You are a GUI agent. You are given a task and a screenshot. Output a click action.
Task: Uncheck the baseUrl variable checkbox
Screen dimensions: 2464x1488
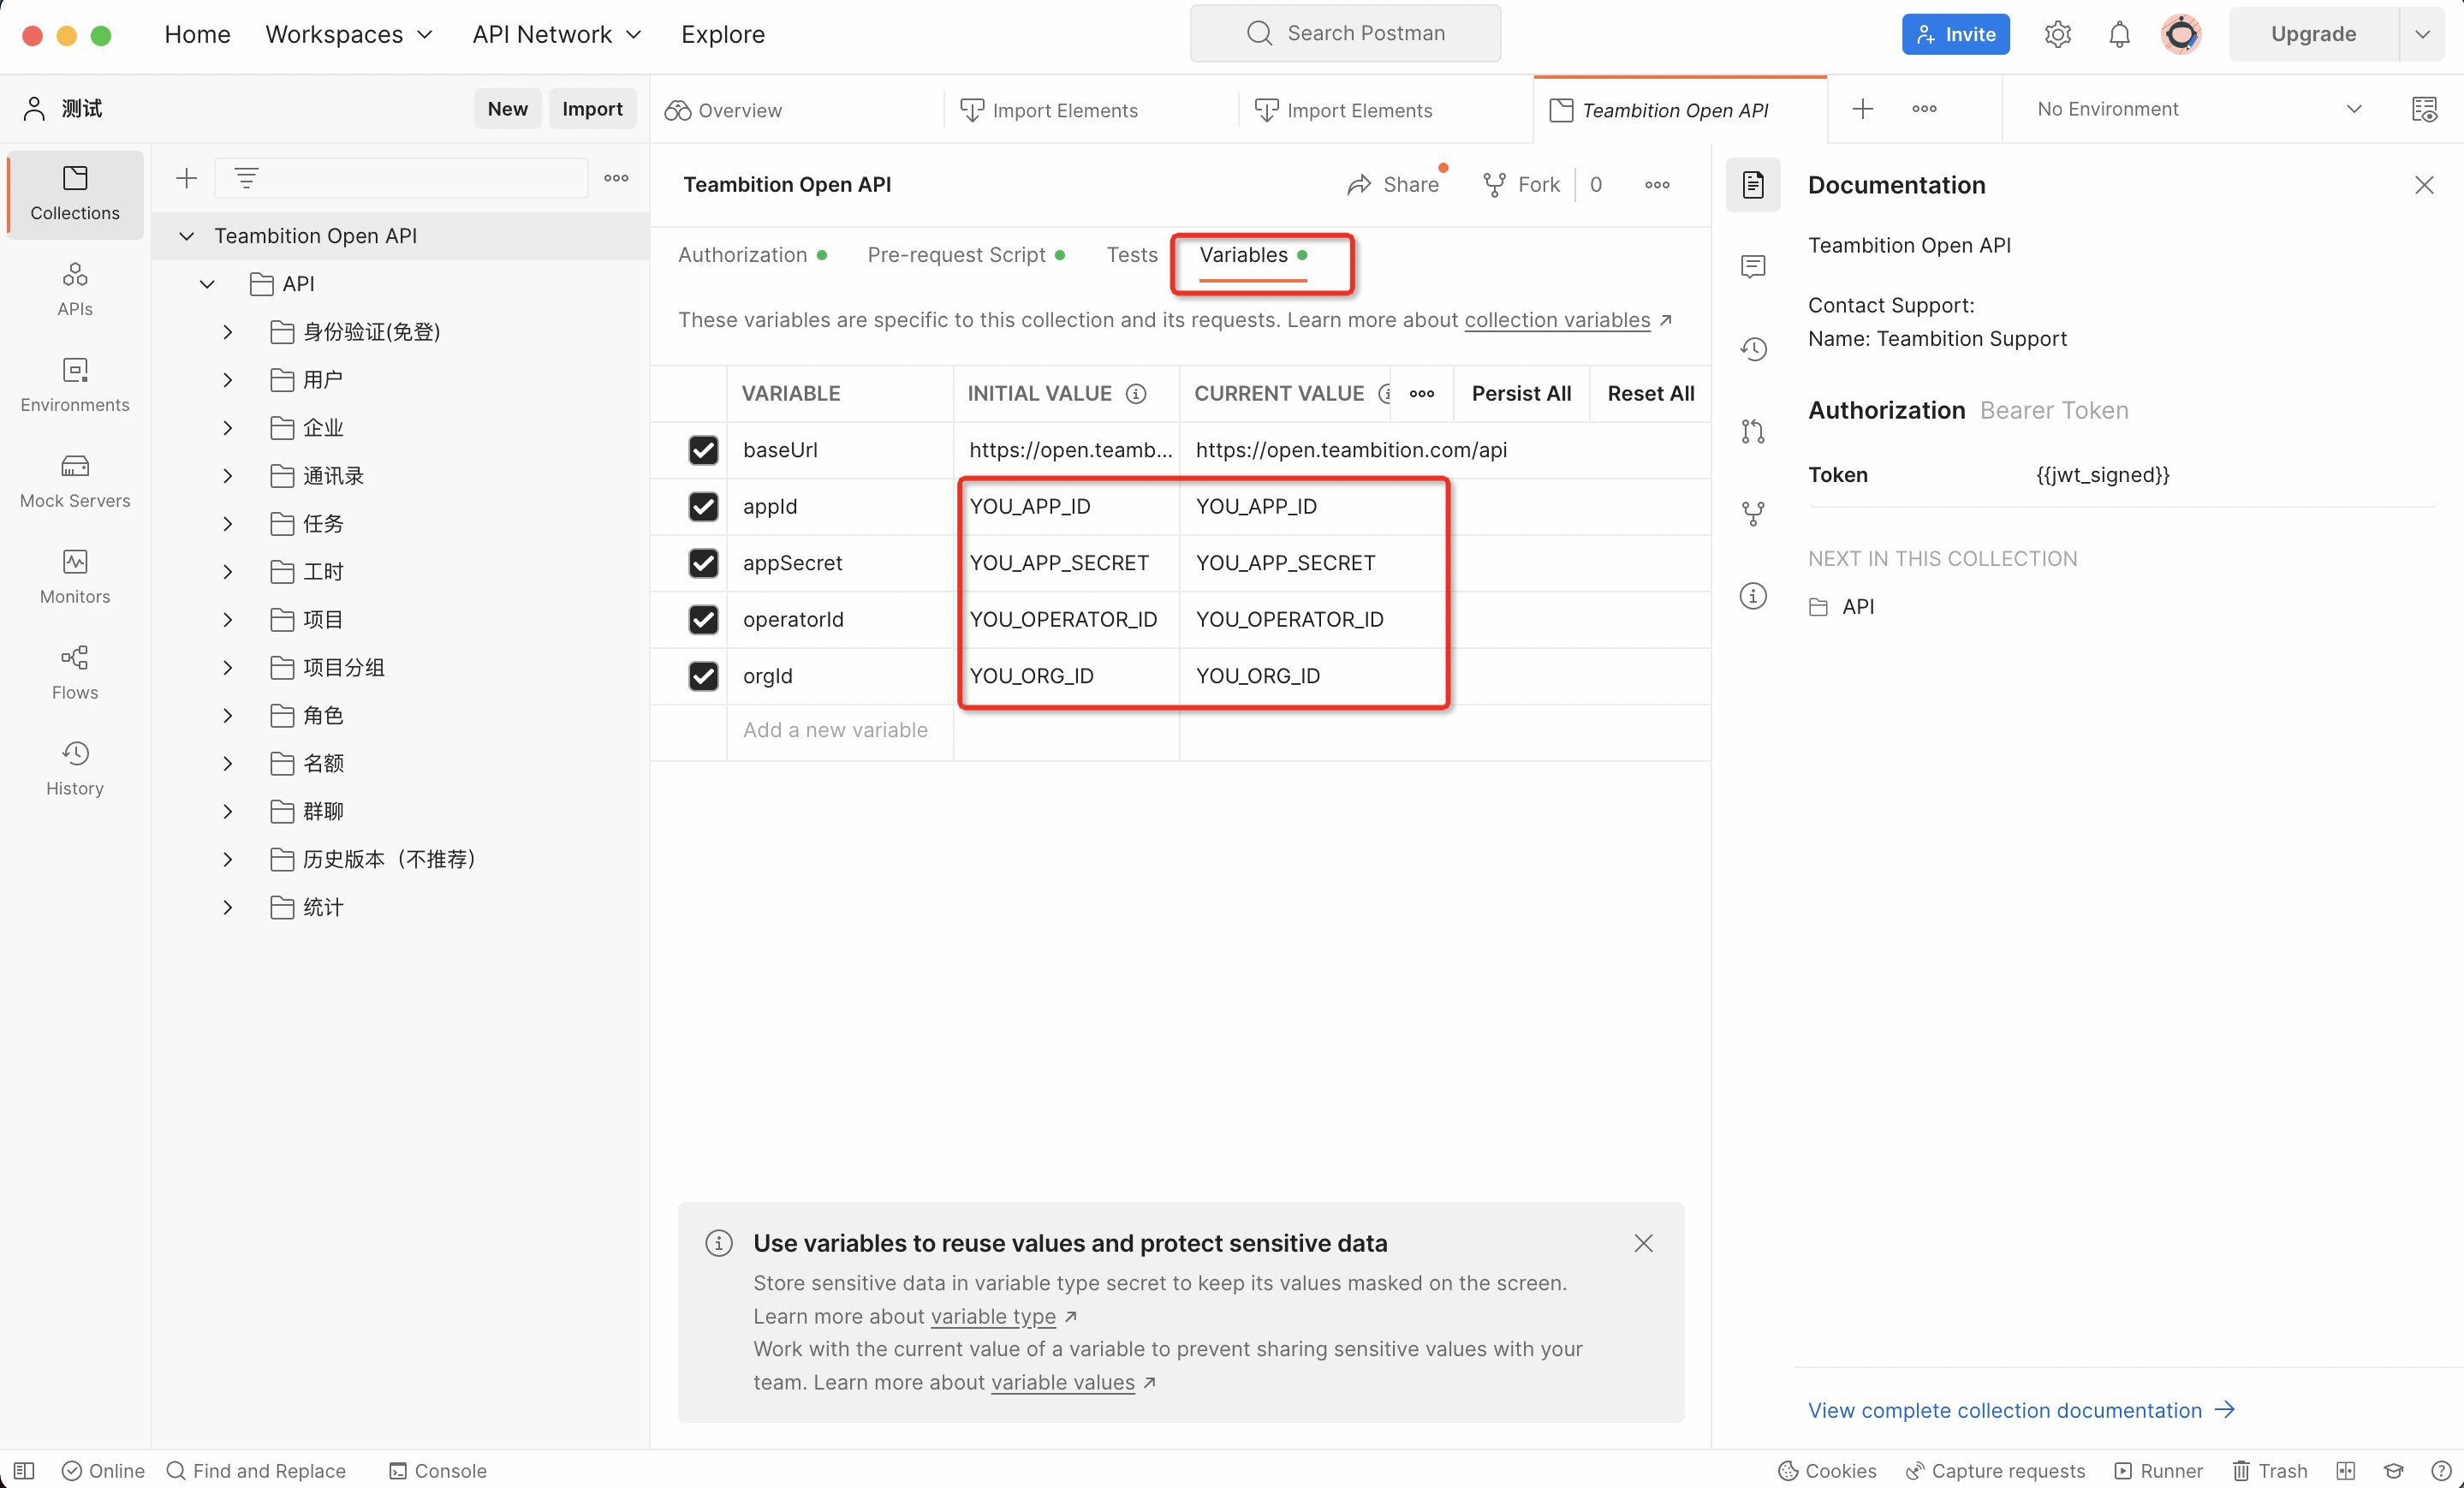click(x=703, y=450)
